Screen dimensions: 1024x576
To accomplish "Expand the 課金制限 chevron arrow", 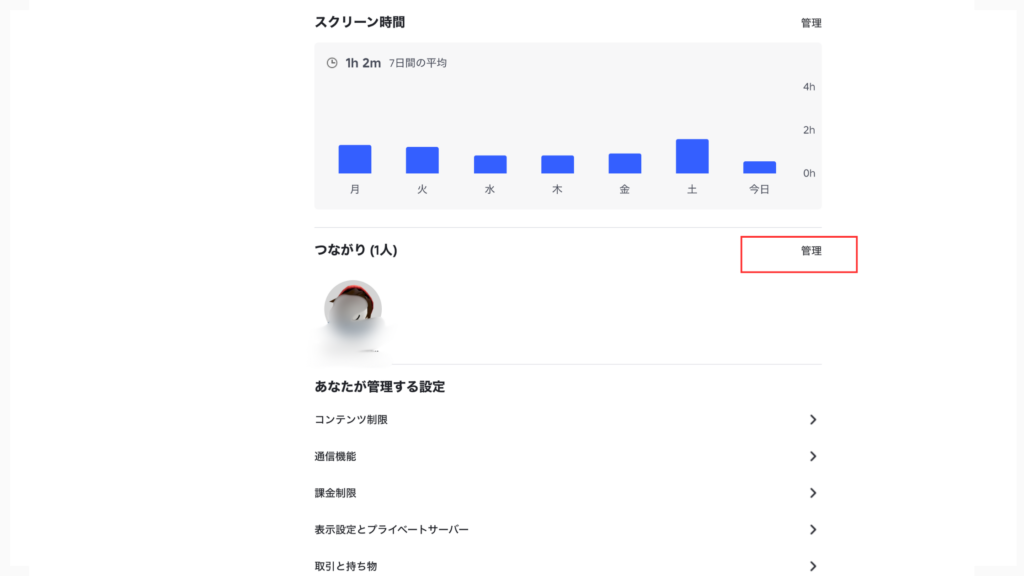I will (x=813, y=493).
